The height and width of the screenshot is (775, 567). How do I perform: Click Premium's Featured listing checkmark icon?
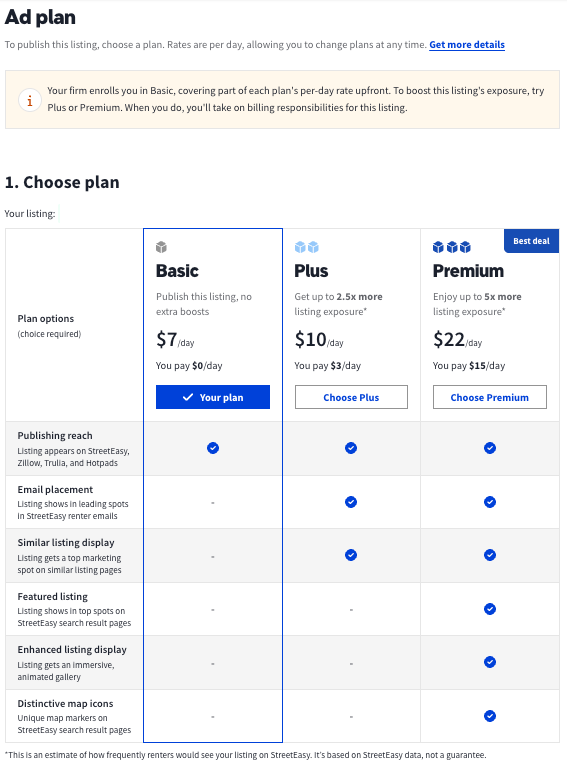490,609
